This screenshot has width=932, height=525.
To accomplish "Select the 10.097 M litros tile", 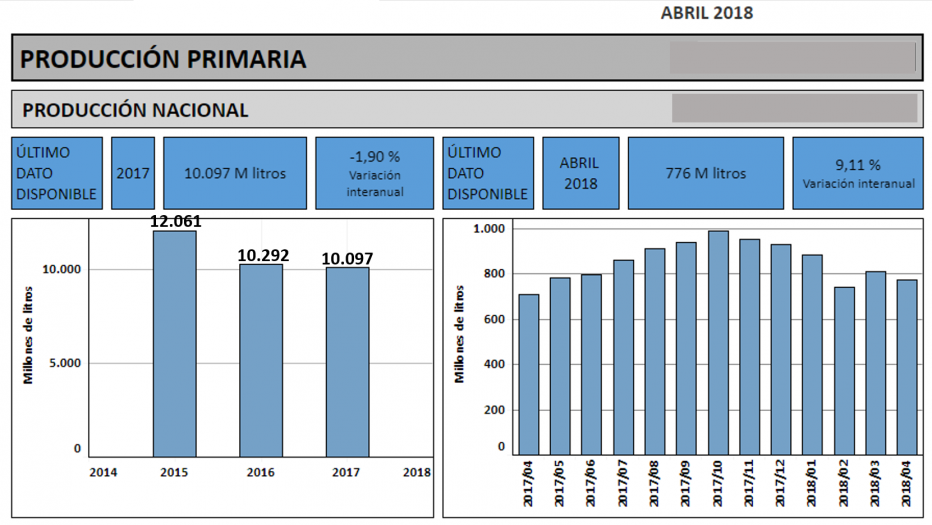I will pyautogui.click(x=235, y=173).
